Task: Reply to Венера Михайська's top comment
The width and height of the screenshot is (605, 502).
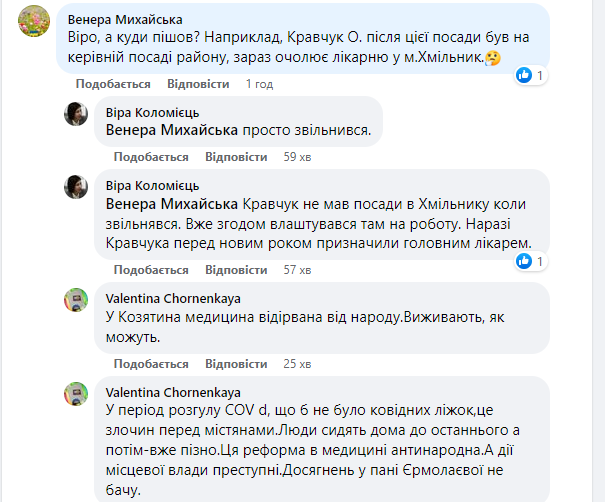Action: tap(198, 84)
